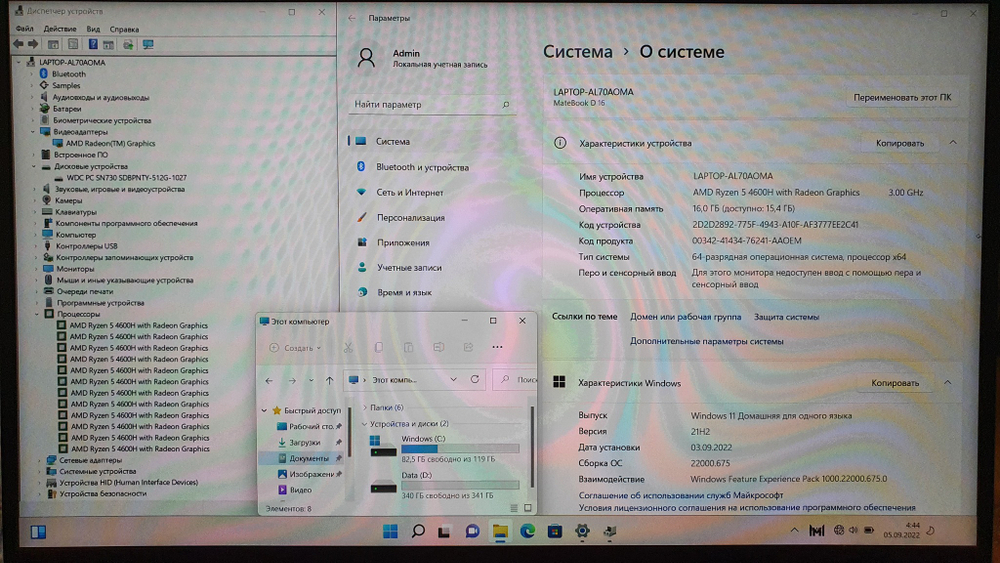Select Мониторы in device tree
1000x563 pixels.
[x=75, y=268]
